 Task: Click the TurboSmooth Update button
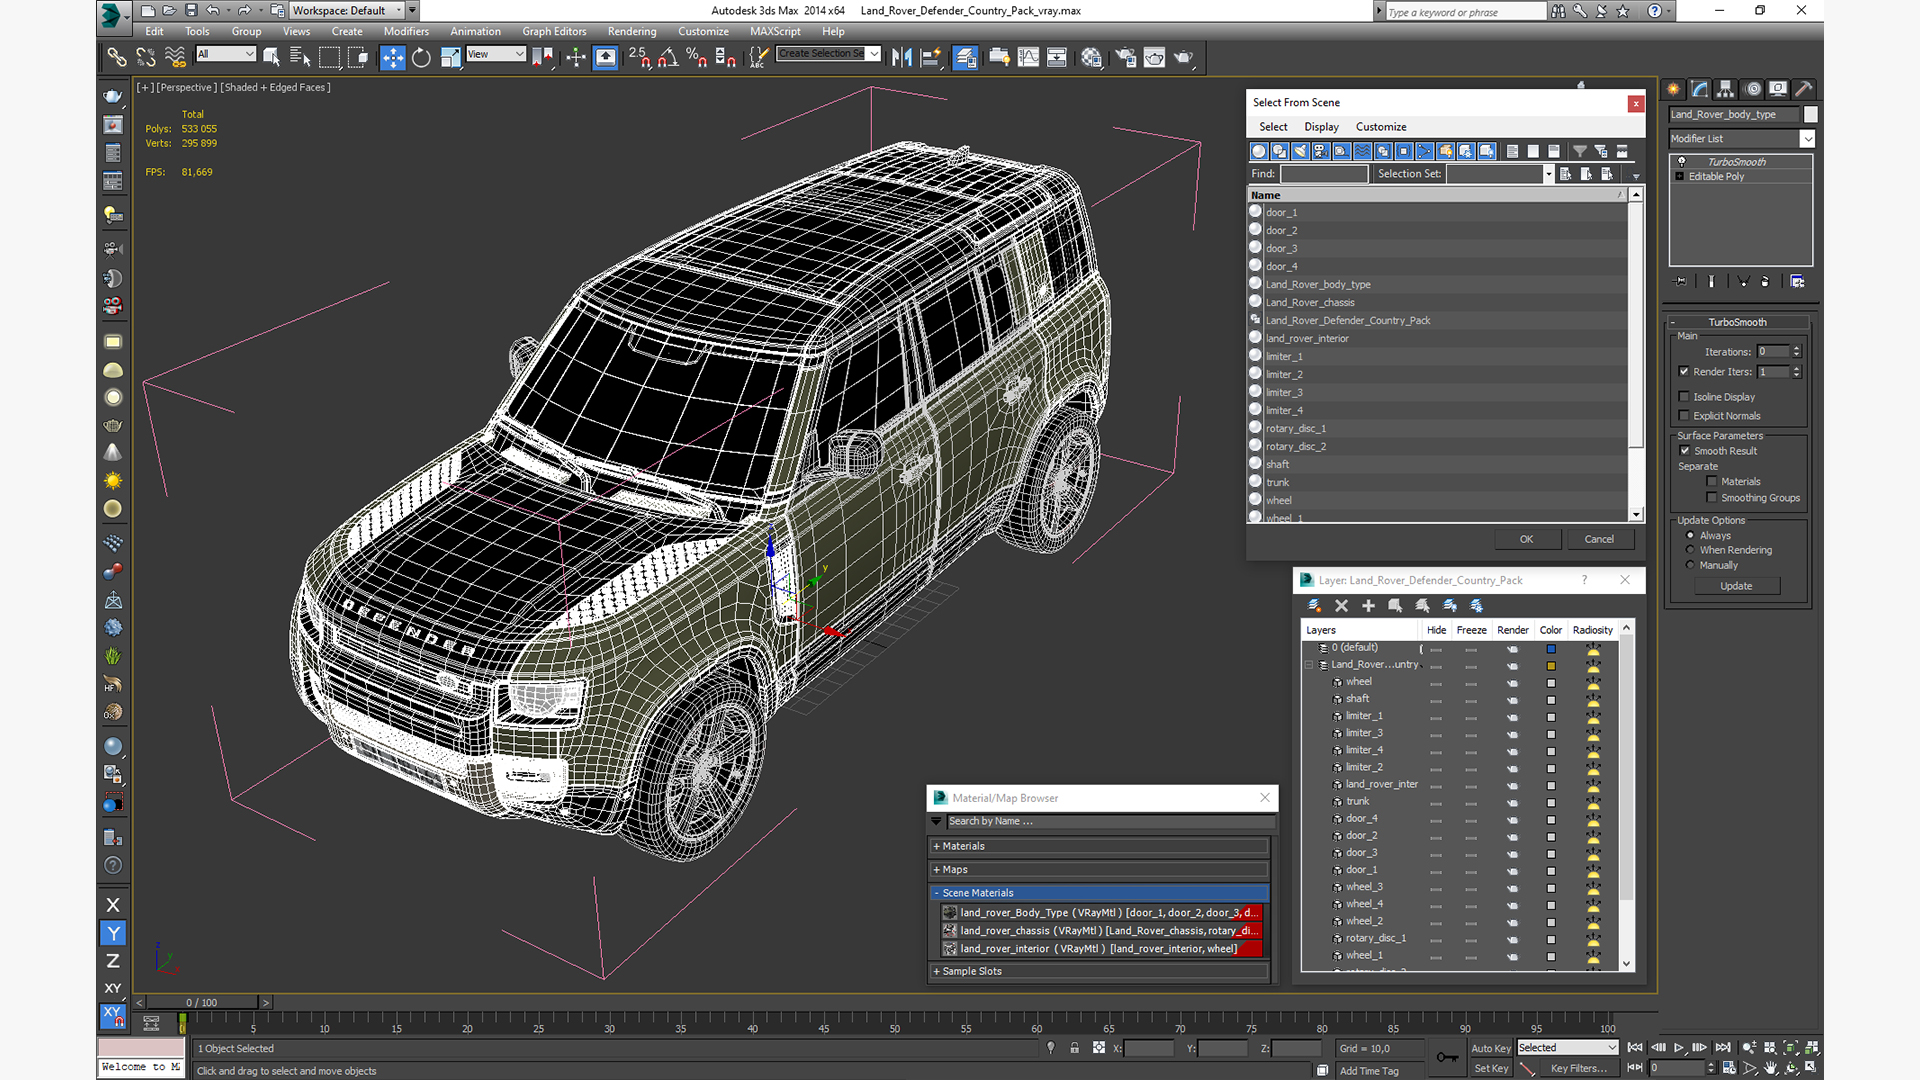click(1736, 586)
